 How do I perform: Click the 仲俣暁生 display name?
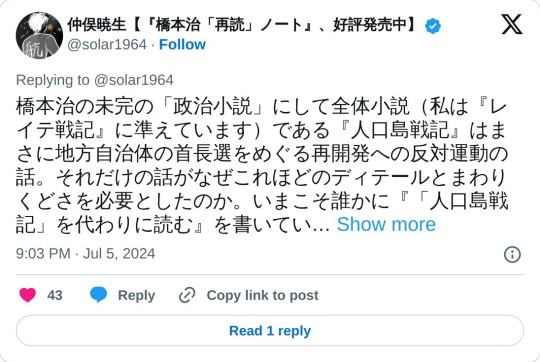pos(96,25)
